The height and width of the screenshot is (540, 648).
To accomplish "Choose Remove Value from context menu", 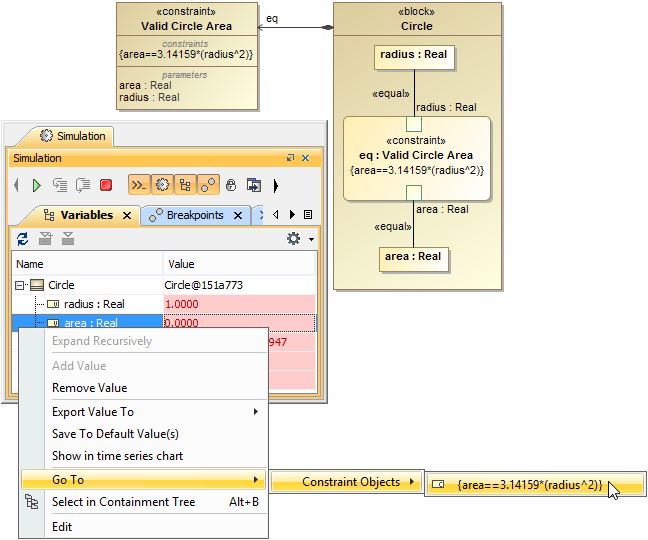I will (89, 388).
